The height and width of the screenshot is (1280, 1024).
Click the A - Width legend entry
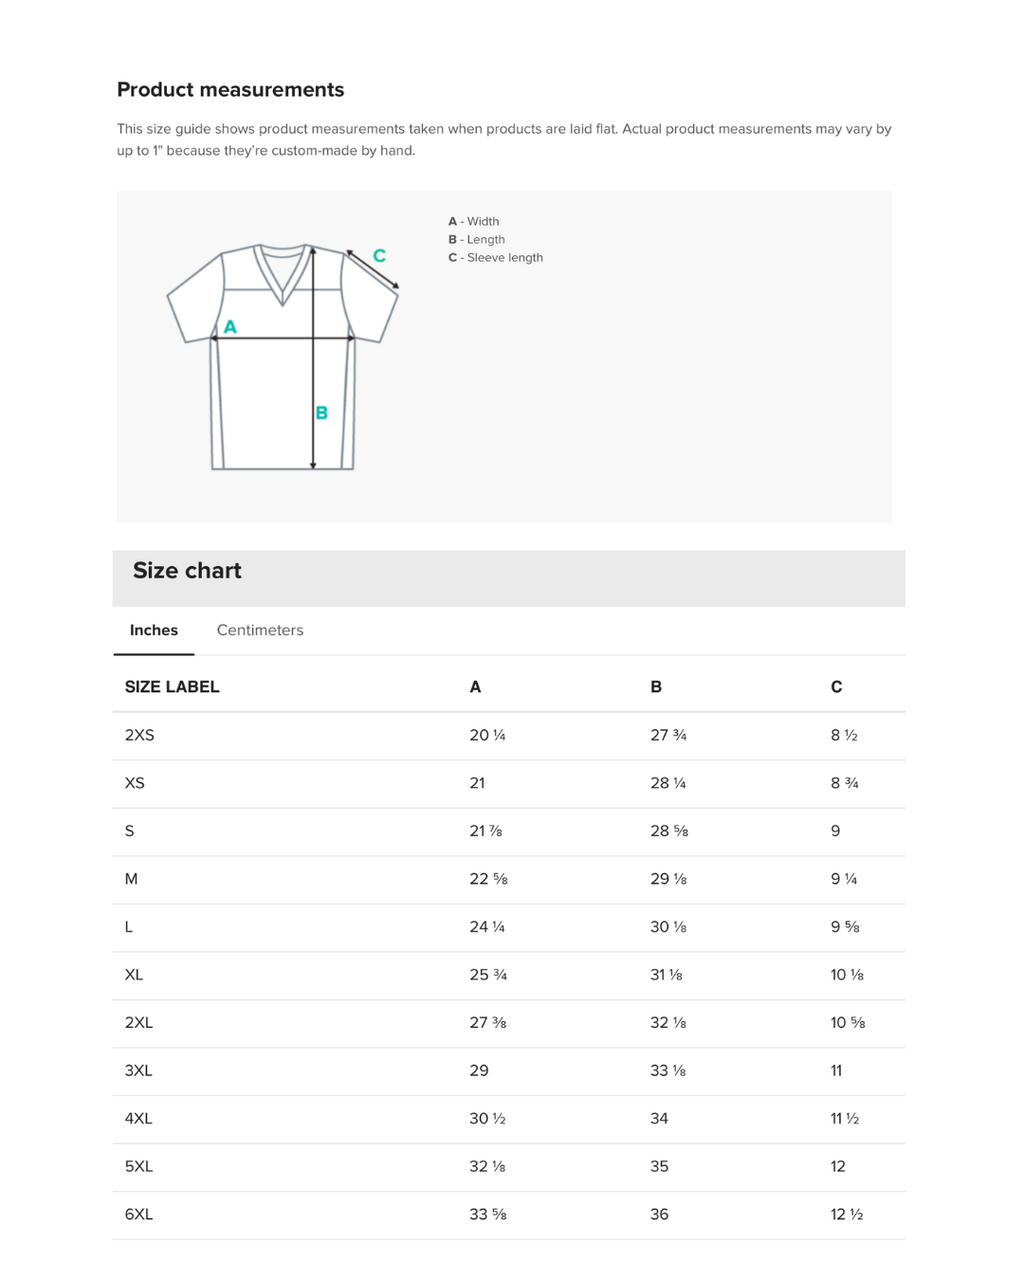(x=473, y=221)
